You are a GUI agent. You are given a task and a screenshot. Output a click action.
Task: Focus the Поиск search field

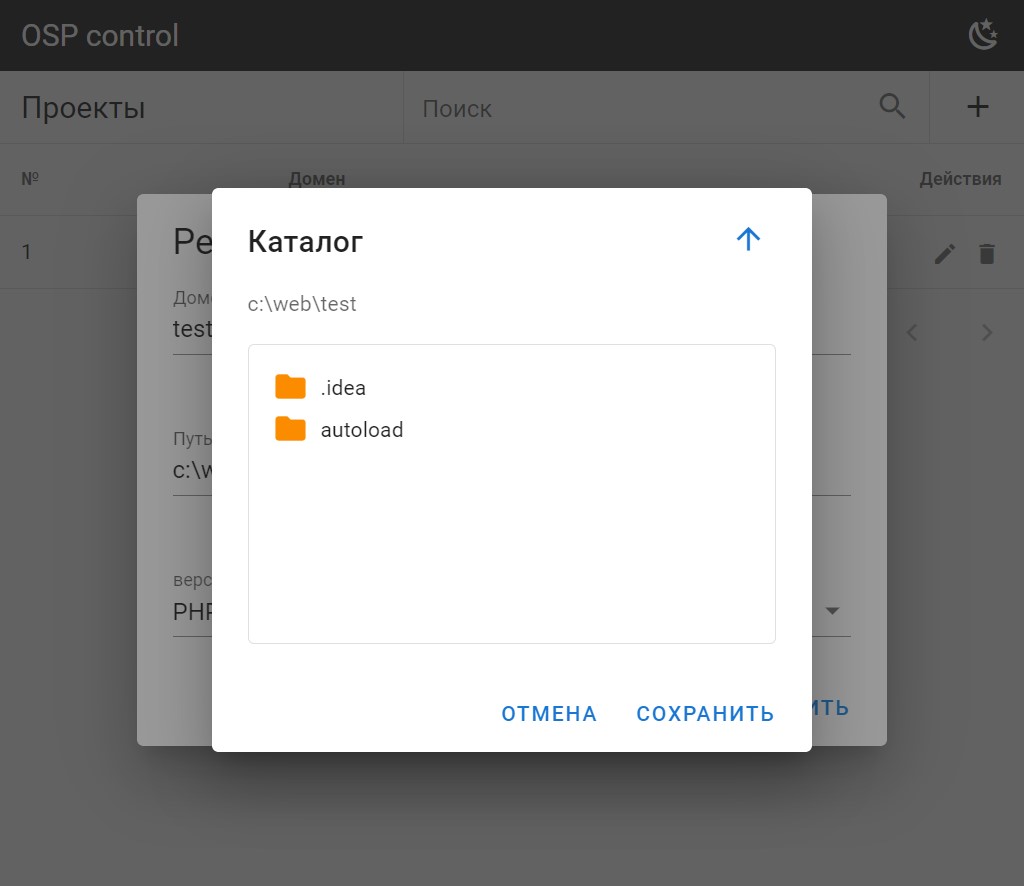point(640,108)
